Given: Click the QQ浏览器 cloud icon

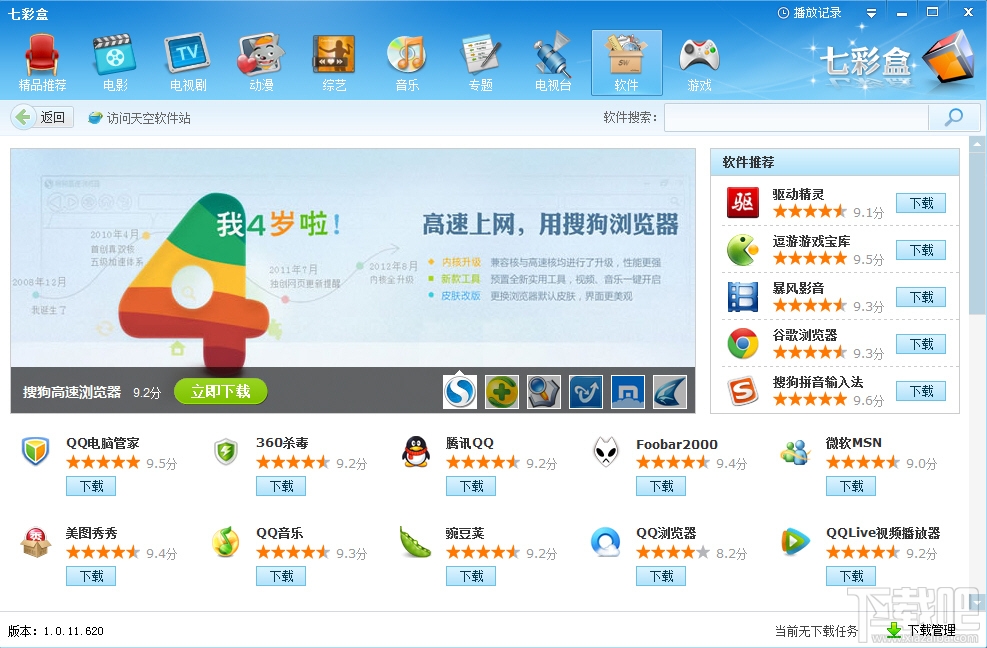Looking at the screenshot, I should pyautogui.click(x=606, y=542).
